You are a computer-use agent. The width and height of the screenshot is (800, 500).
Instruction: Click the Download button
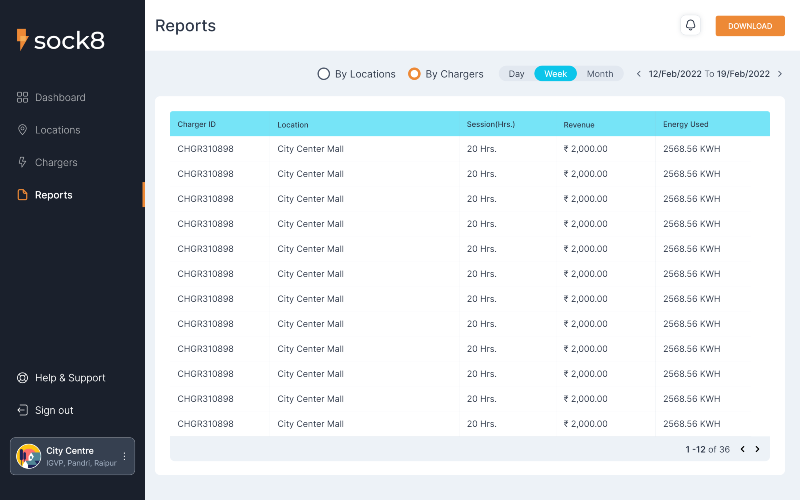pos(750,26)
